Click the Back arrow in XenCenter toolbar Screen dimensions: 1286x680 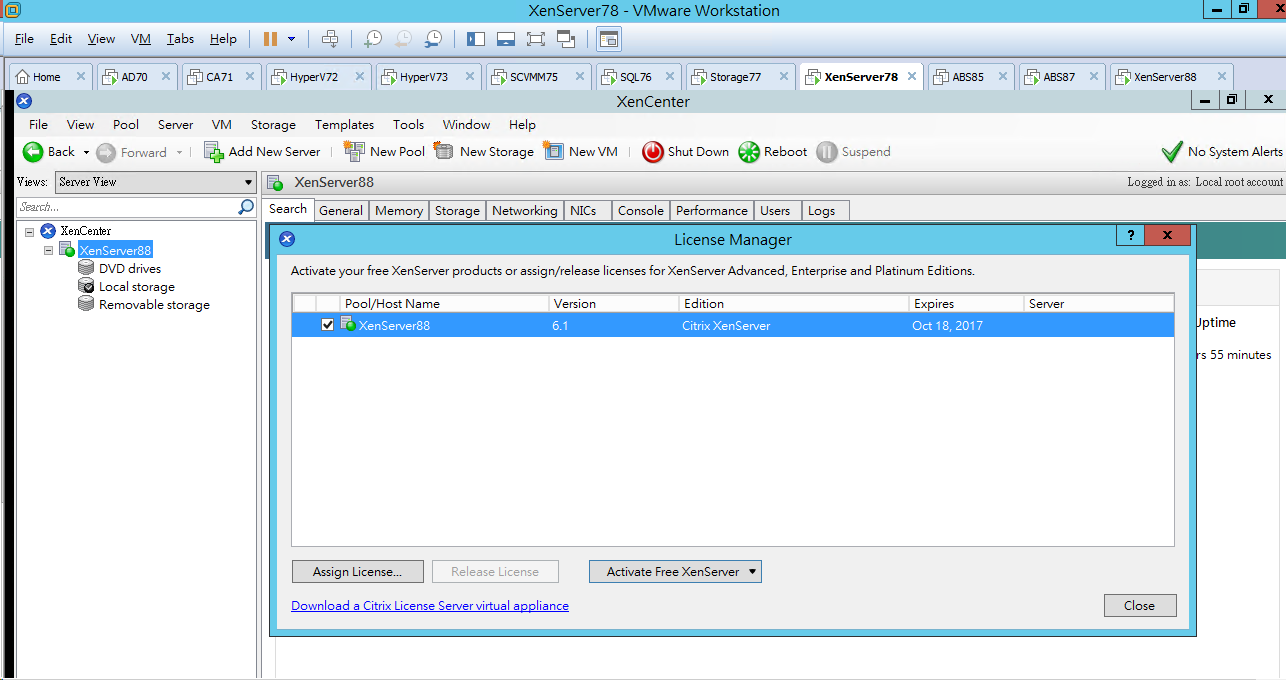(x=33, y=152)
